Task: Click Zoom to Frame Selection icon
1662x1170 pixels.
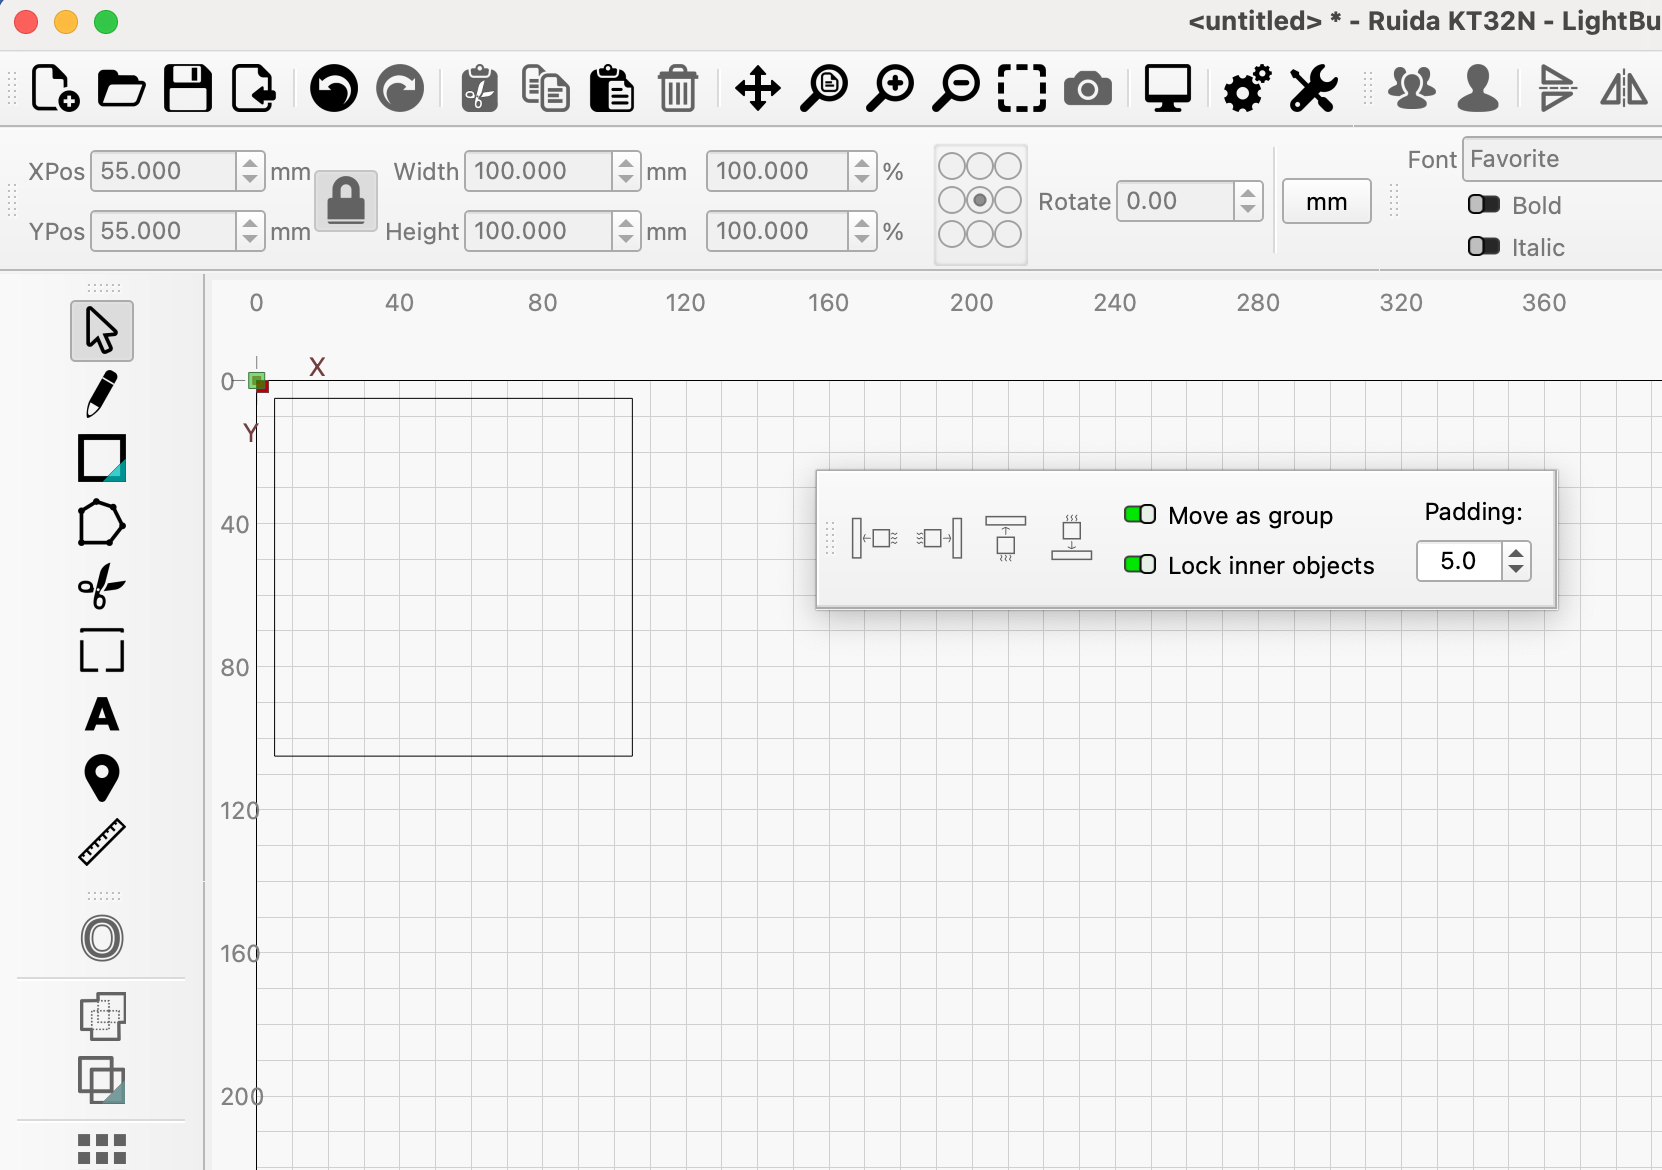Action: click(x=1021, y=89)
